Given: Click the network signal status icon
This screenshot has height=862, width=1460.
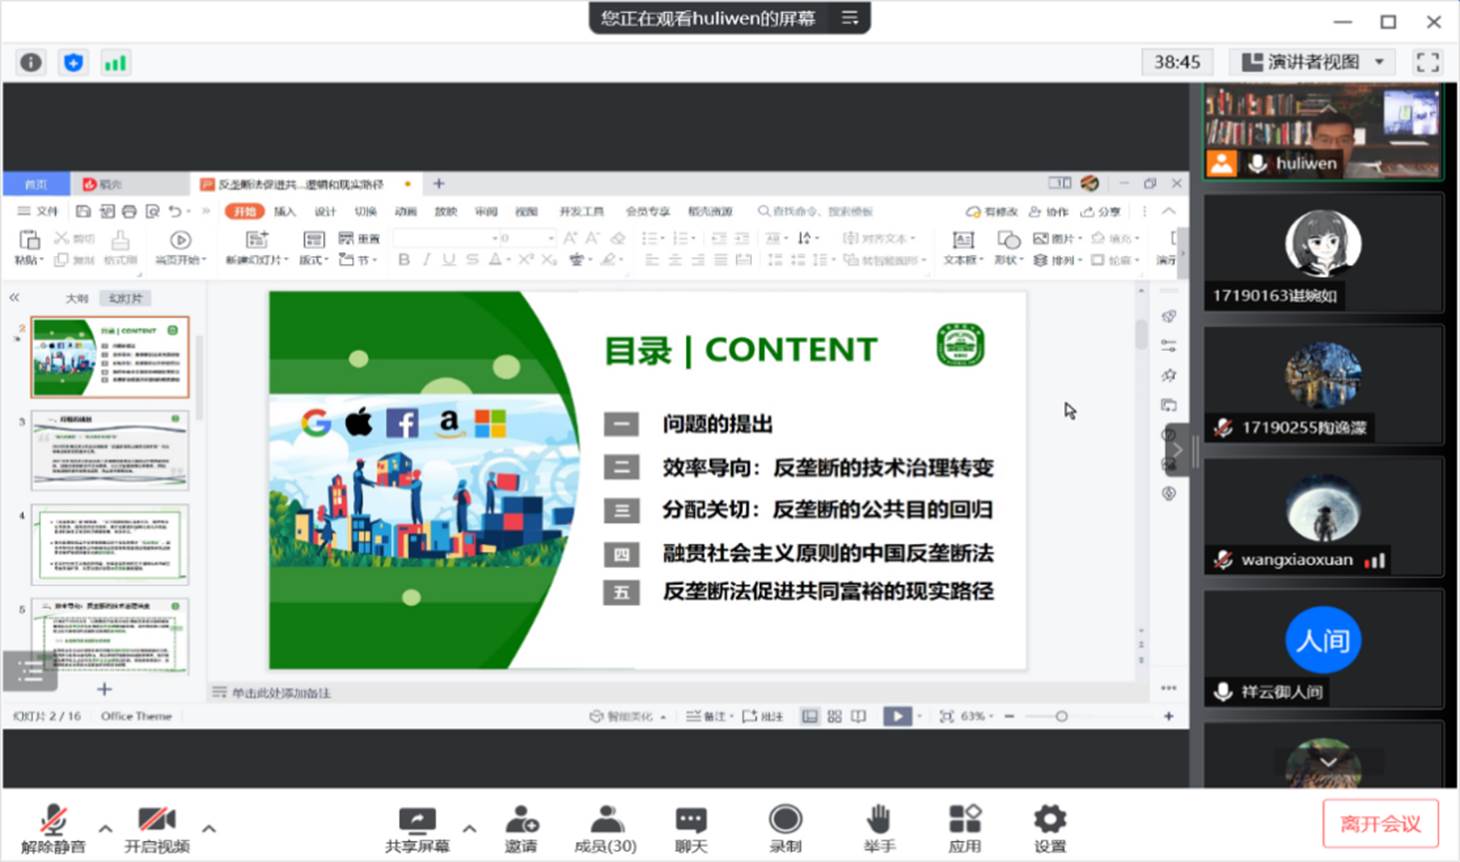Looking at the screenshot, I should click(x=115, y=62).
